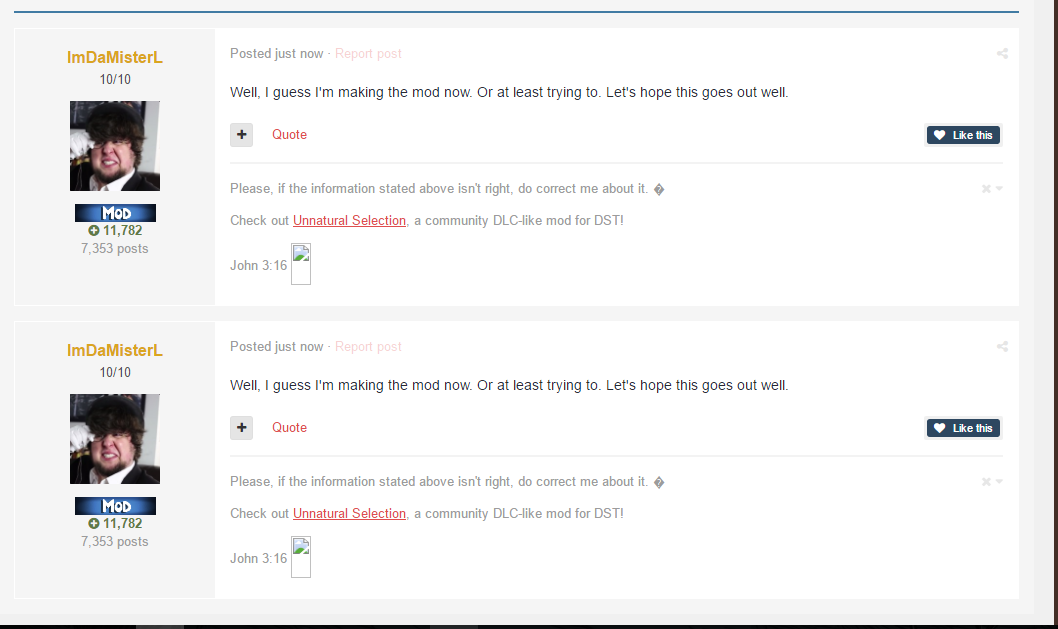
Task: Click the green reputation icon in first post
Action: coord(94,231)
